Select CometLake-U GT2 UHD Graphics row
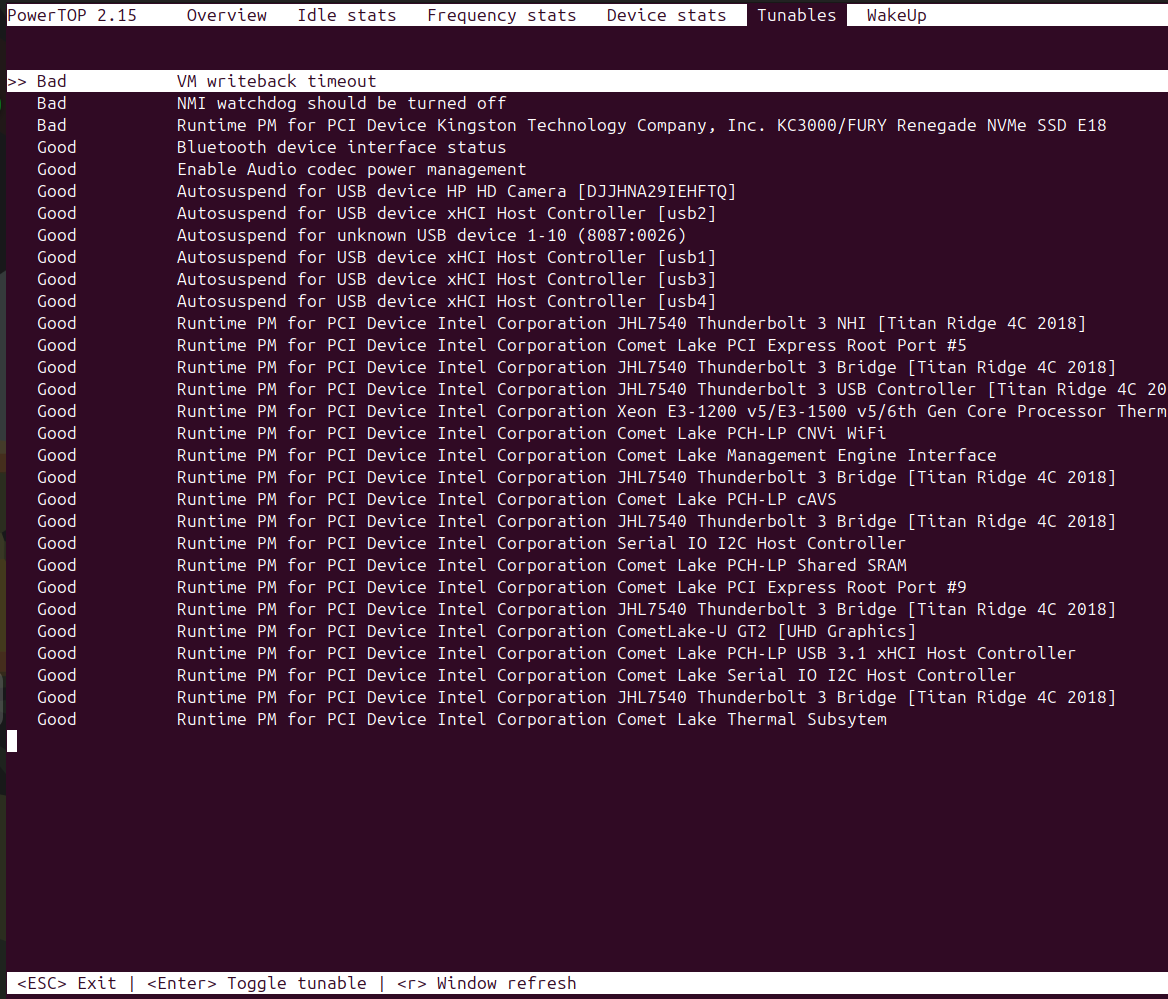This screenshot has width=1168, height=999. (x=546, y=632)
